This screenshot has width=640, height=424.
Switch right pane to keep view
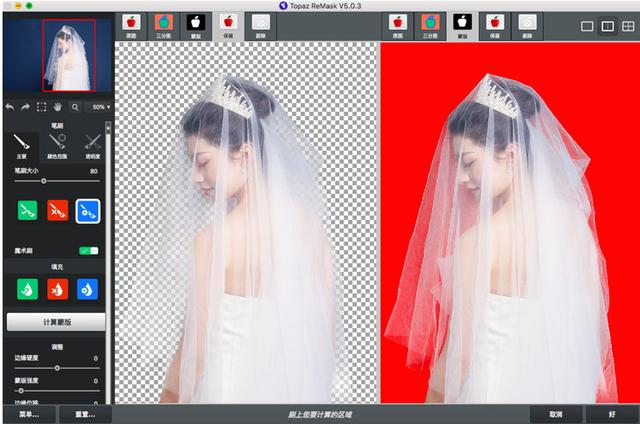[495, 26]
